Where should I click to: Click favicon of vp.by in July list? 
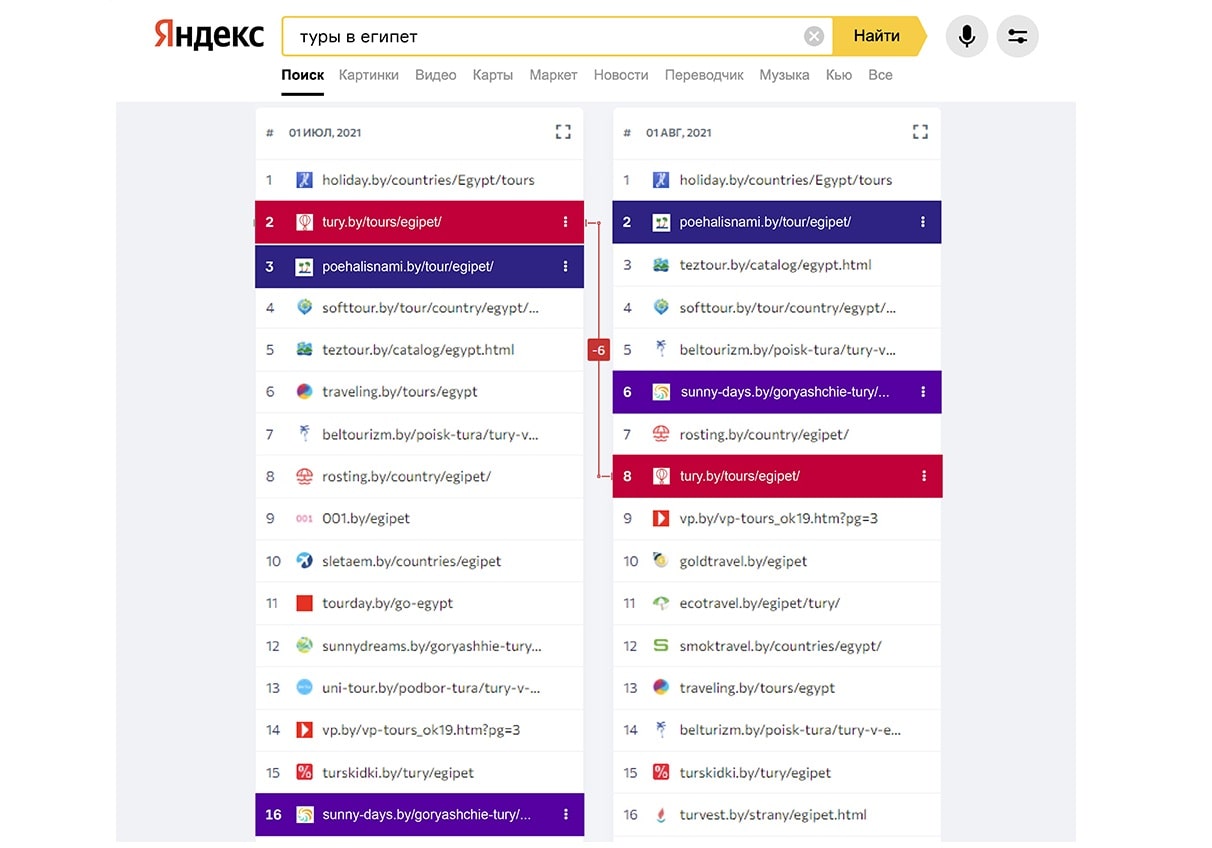pos(304,730)
